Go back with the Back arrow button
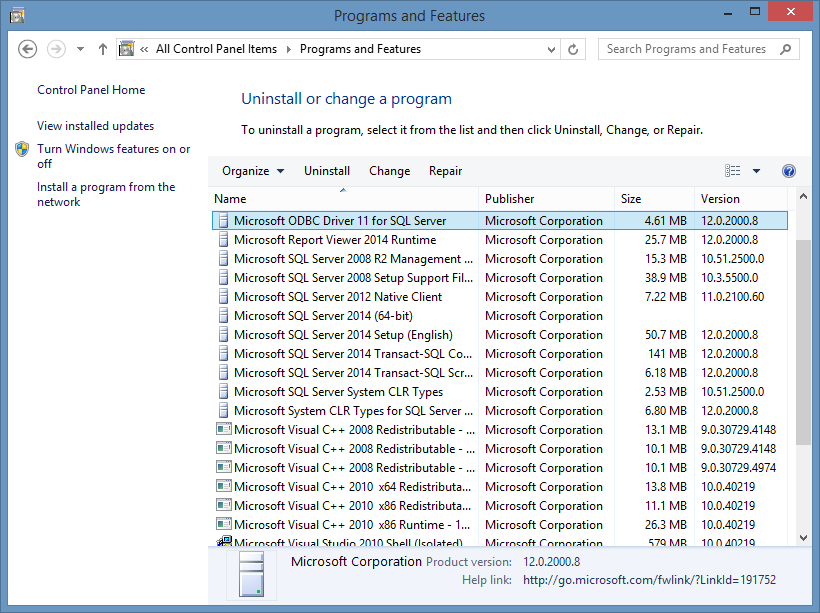The image size is (820, 613). [x=27, y=49]
